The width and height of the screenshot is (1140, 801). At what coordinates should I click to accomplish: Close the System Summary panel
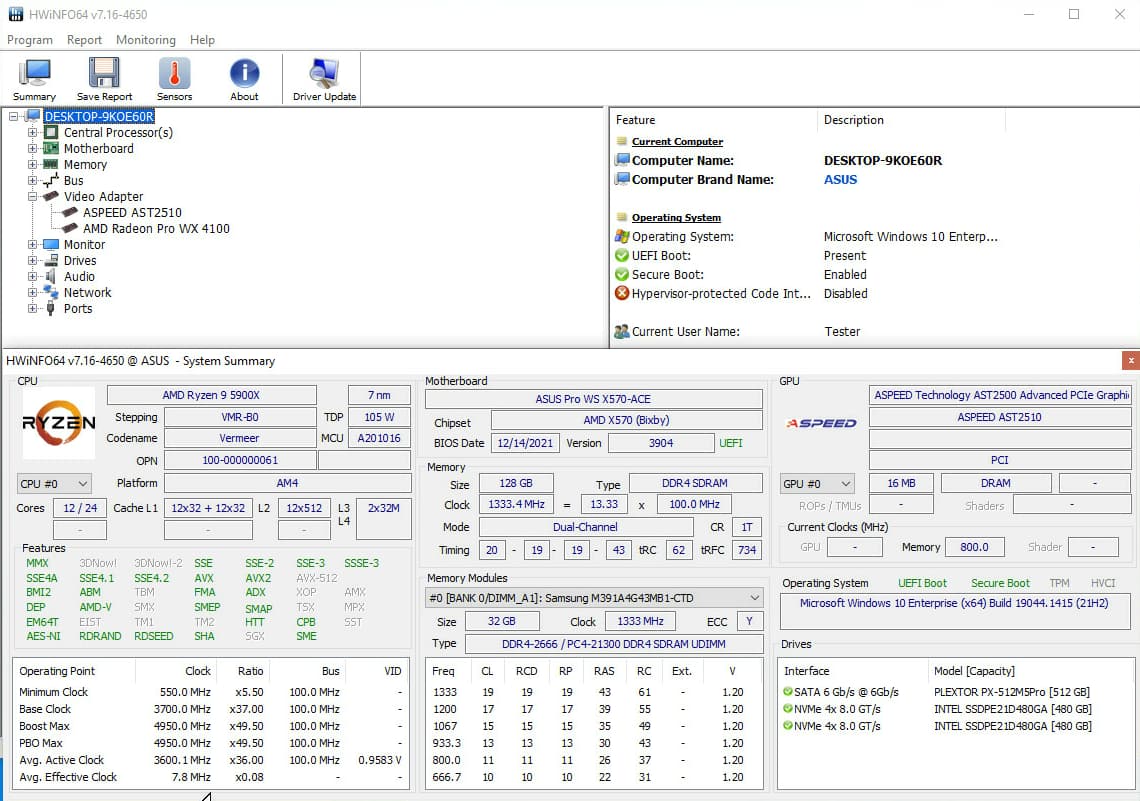click(1130, 360)
